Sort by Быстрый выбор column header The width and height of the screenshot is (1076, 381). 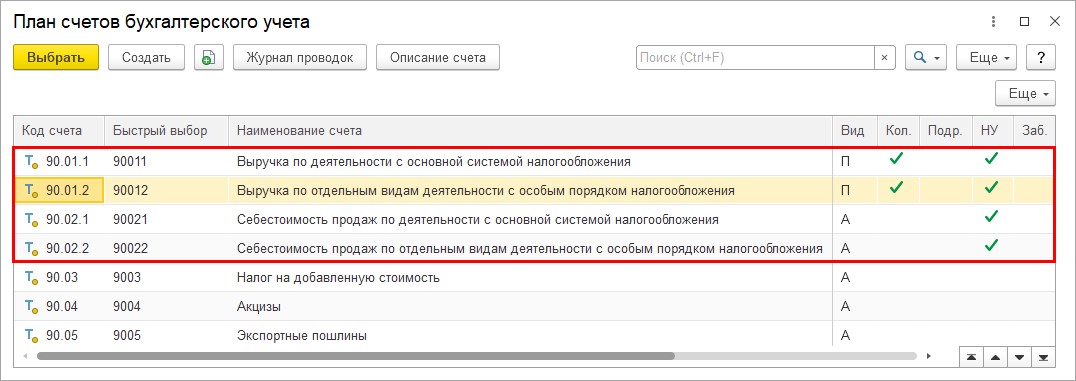click(166, 130)
